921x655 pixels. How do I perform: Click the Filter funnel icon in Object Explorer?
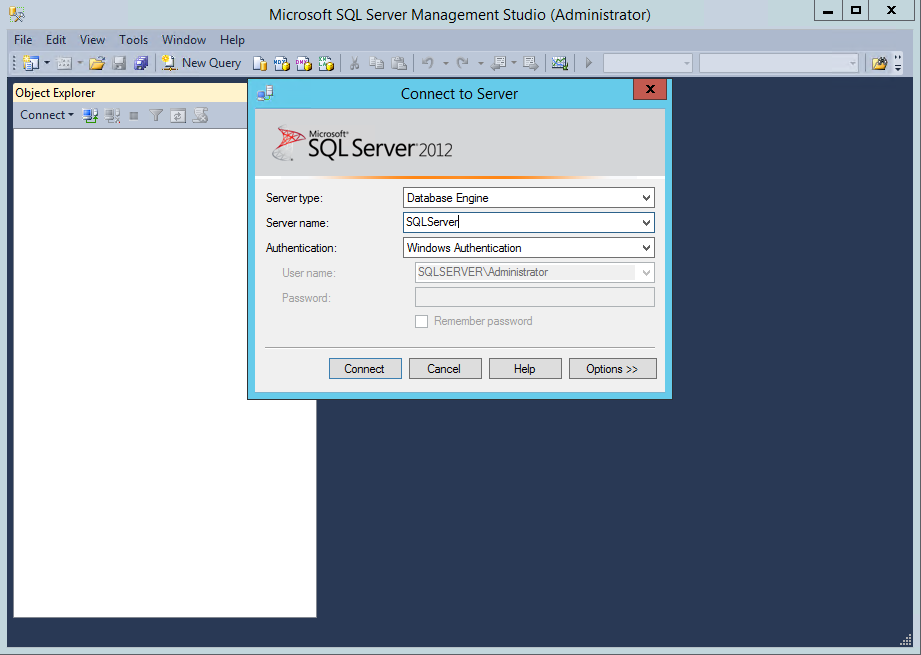point(156,116)
